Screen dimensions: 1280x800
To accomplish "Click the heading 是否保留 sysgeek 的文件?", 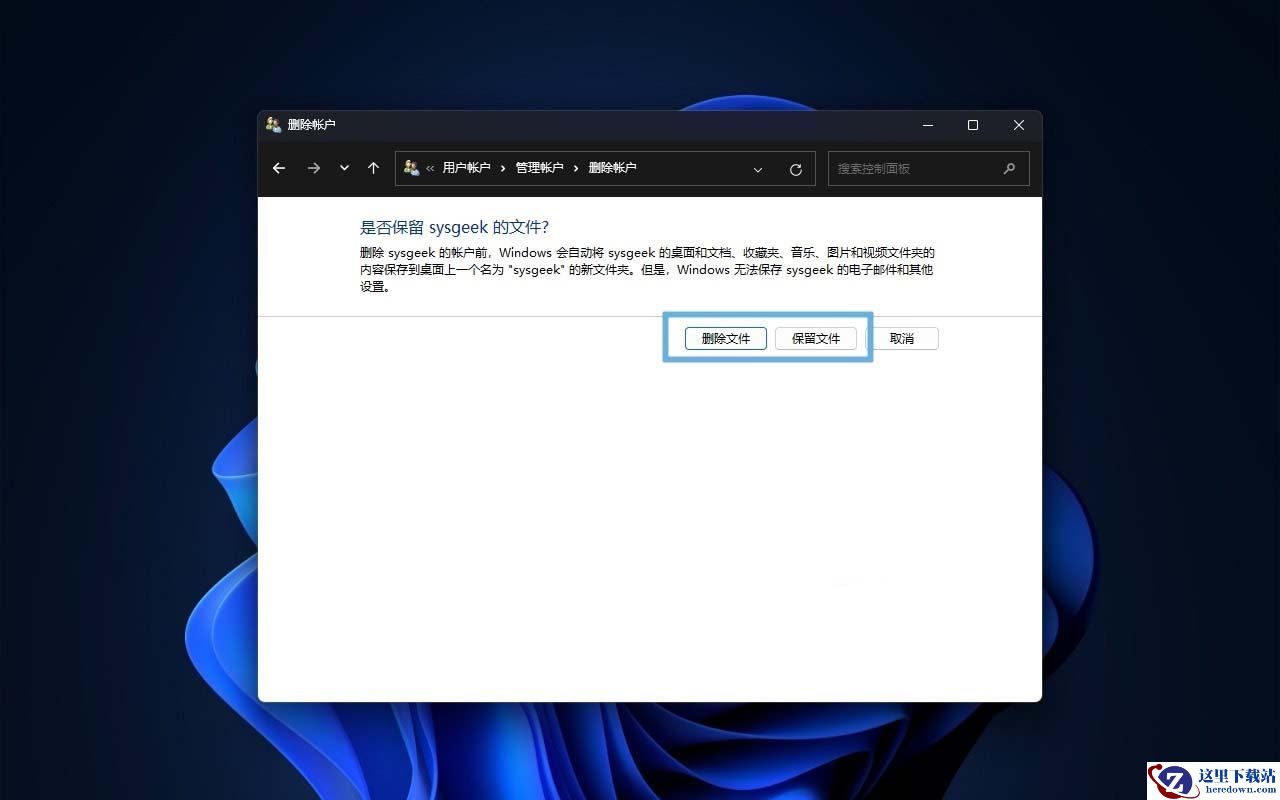I will tap(455, 228).
